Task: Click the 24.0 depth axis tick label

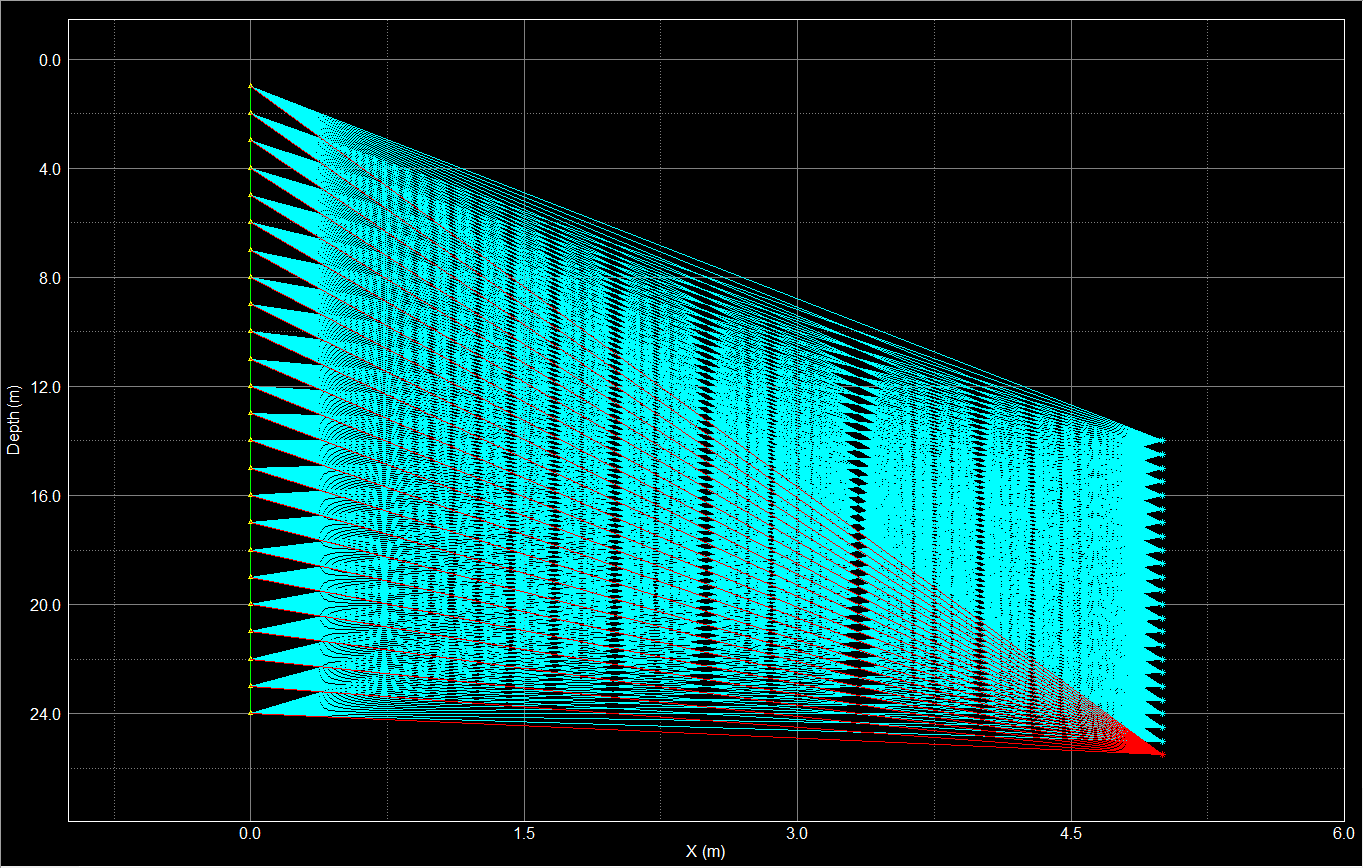Action: click(45, 714)
